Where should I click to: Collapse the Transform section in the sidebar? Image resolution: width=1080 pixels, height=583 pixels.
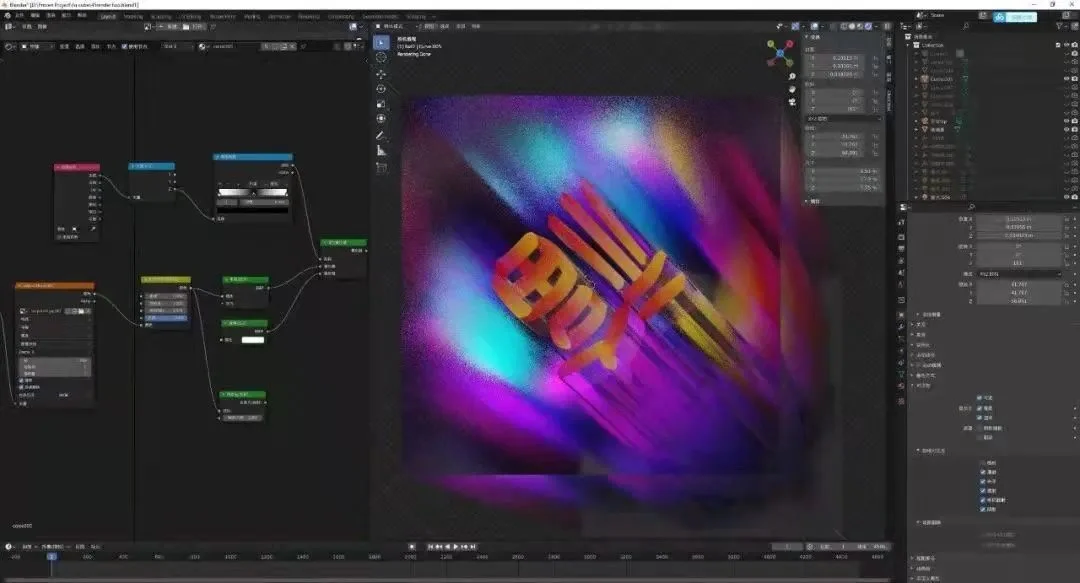[807, 37]
